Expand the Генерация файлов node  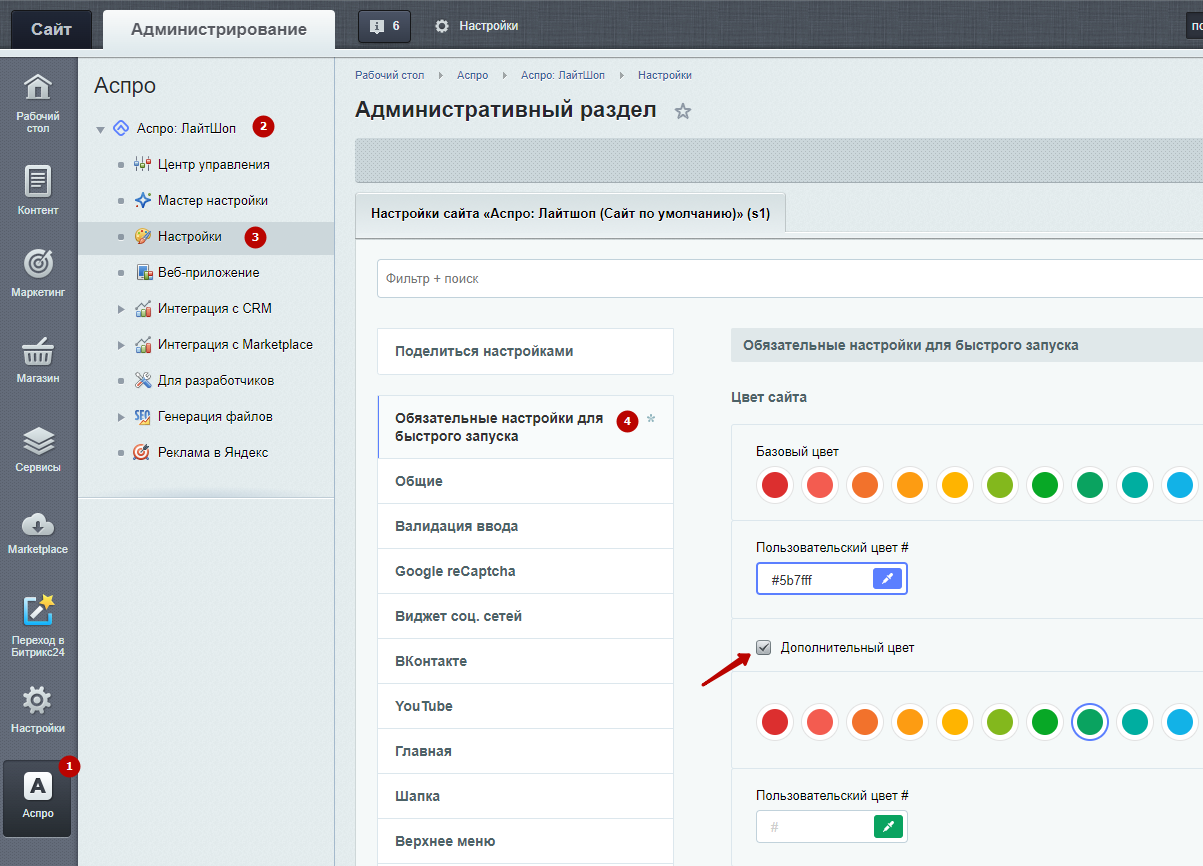(121, 416)
